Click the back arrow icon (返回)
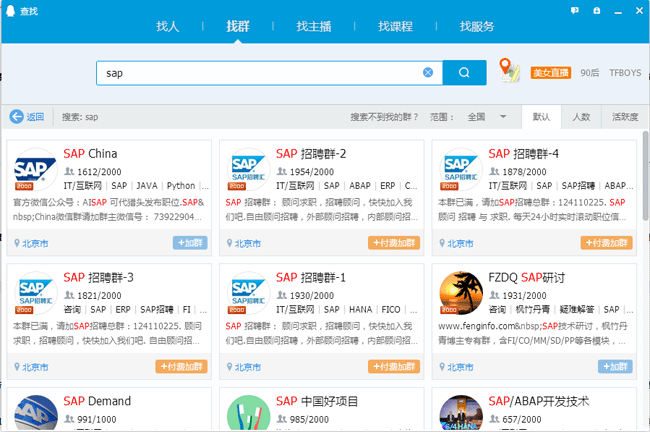The image size is (650, 432). (17, 117)
